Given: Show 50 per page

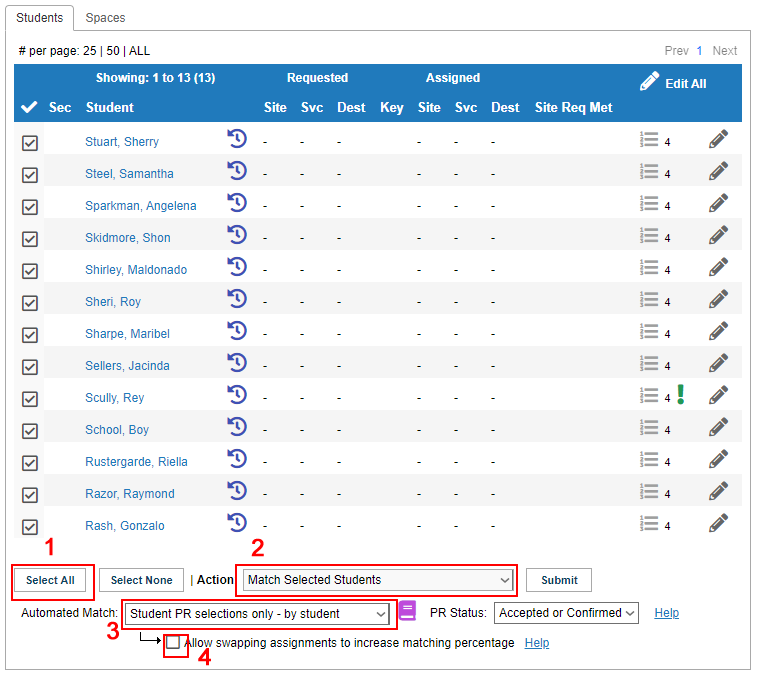Looking at the screenshot, I should click(x=113, y=51).
